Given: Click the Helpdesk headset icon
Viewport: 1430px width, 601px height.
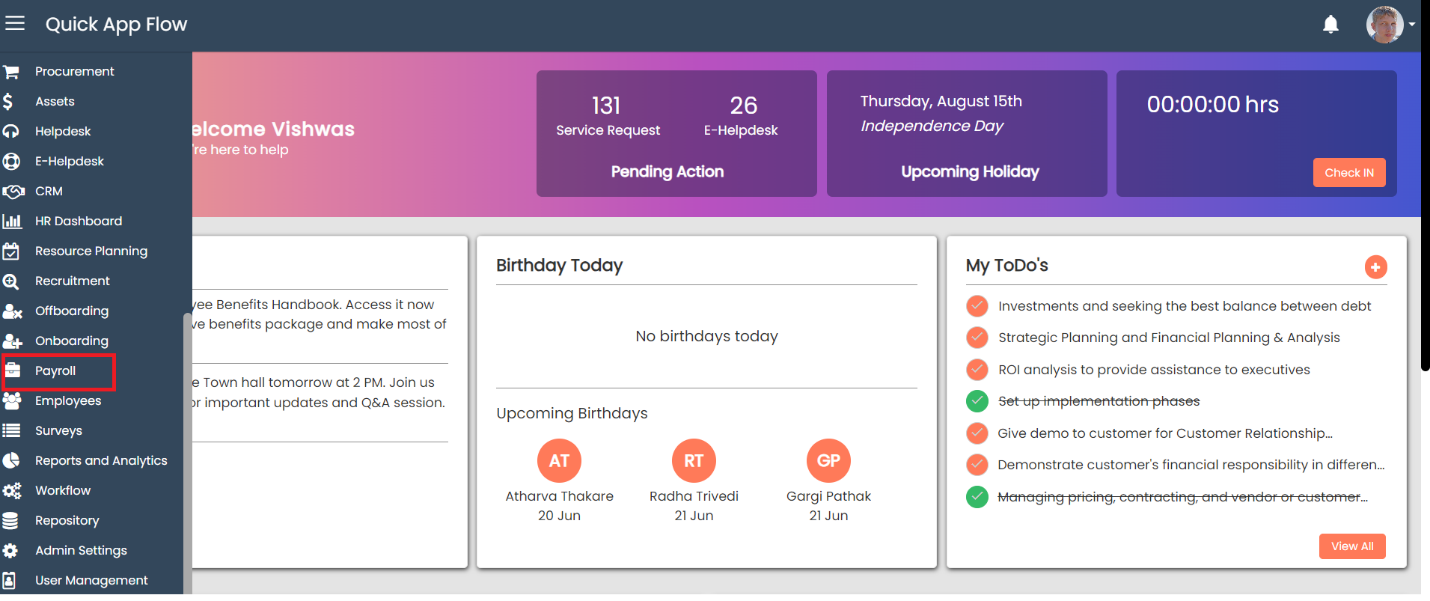Looking at the screenshot, I should 11,132.
